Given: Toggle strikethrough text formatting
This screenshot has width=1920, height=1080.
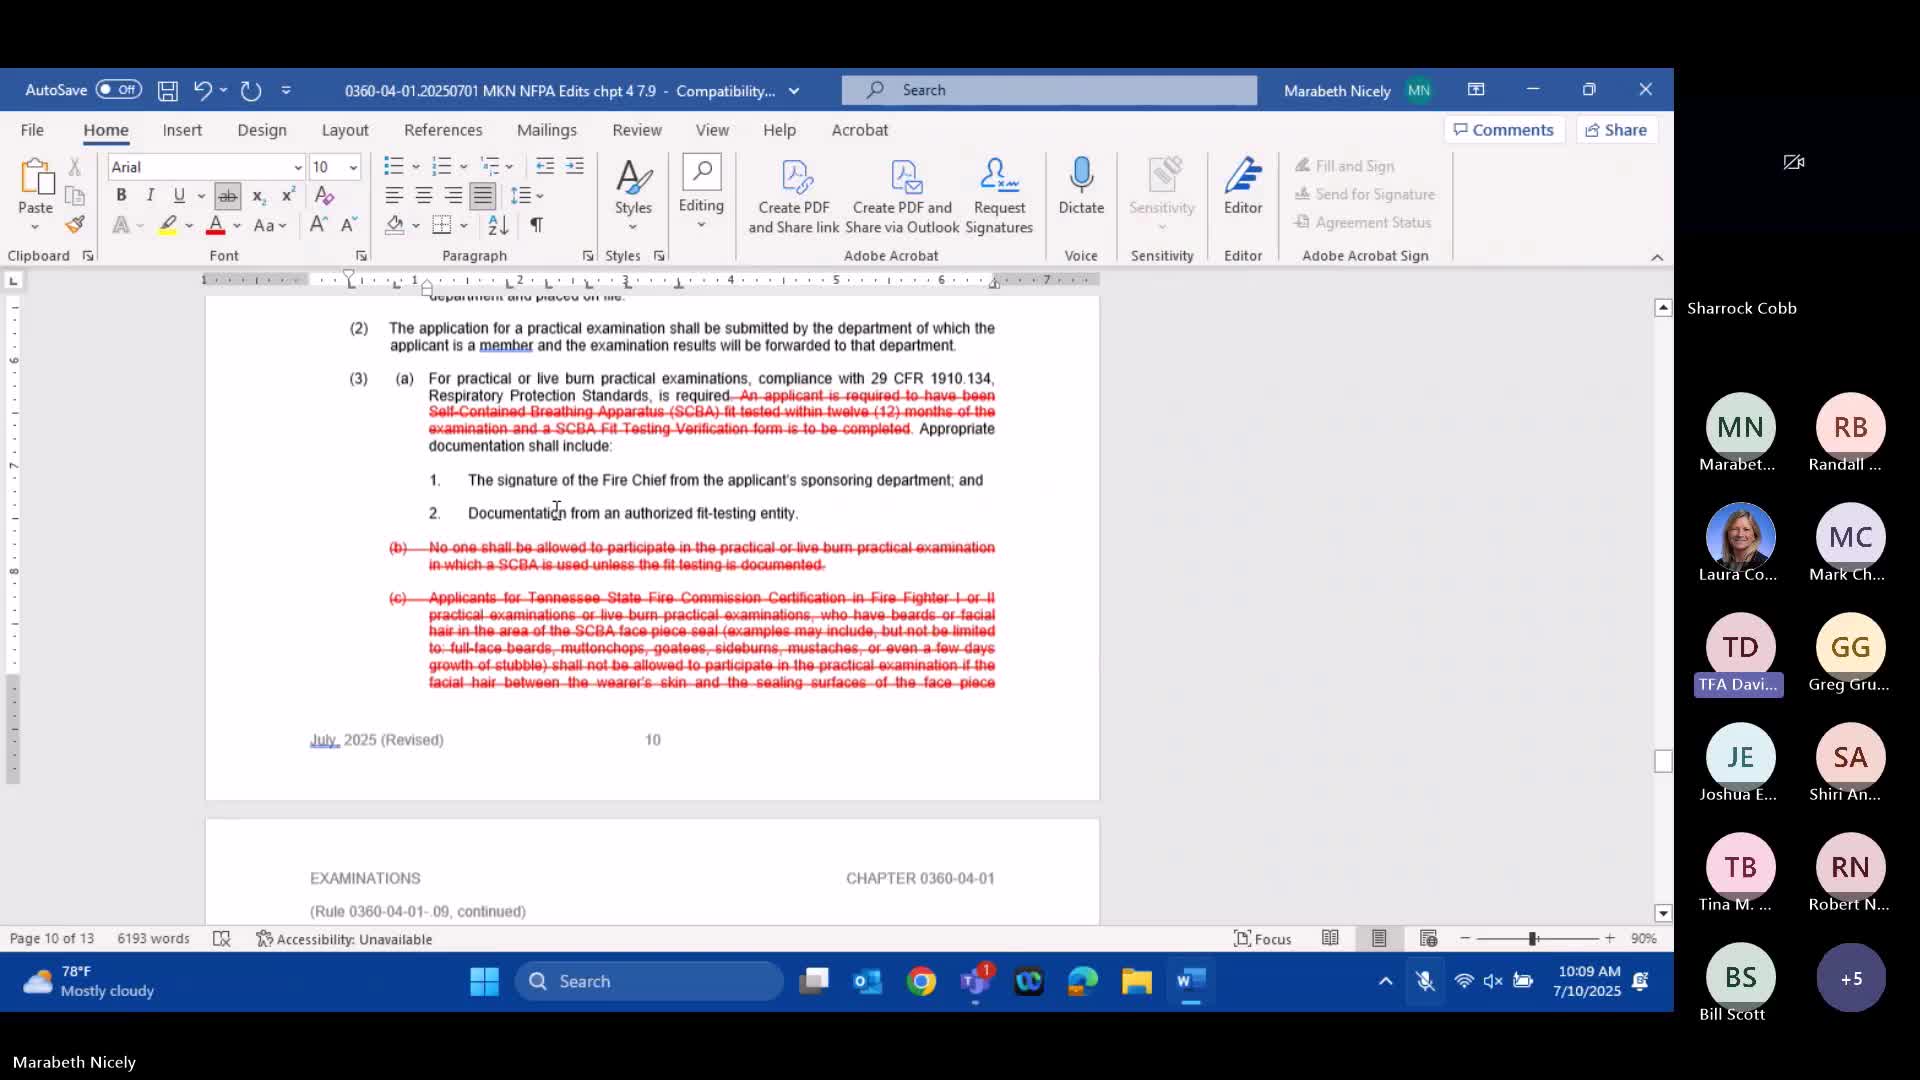Looking at the screenshot, I should pos(228,196).
